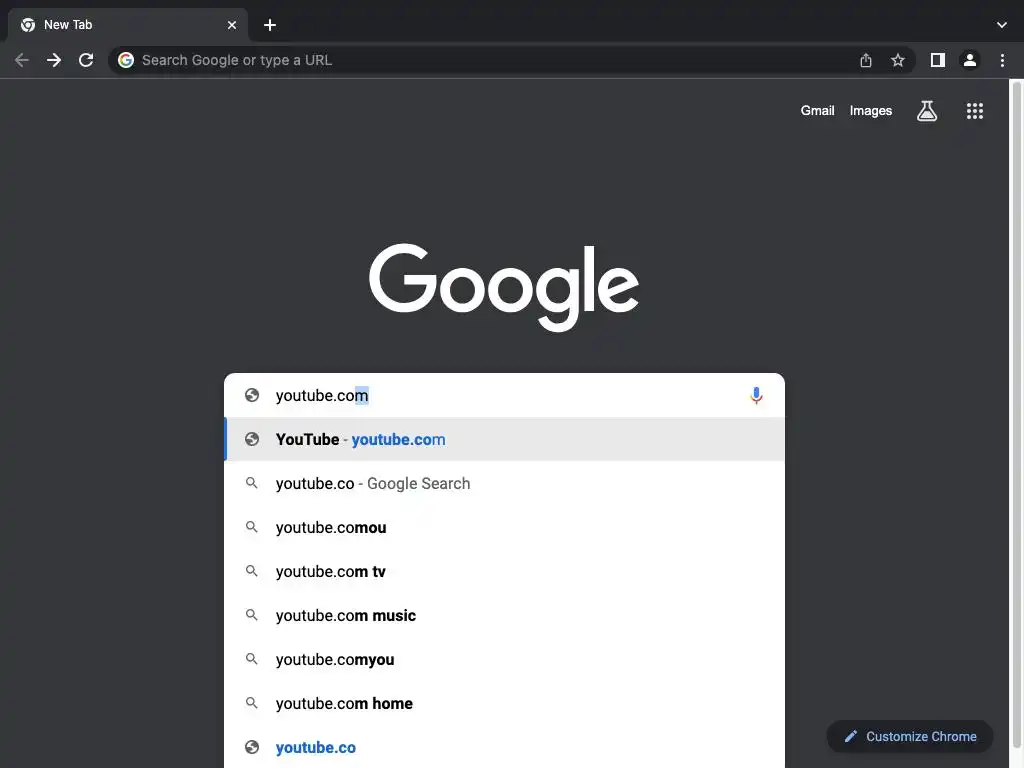Open the profile avatar icon
1024x768 pixels.
[x=970, y=60]
